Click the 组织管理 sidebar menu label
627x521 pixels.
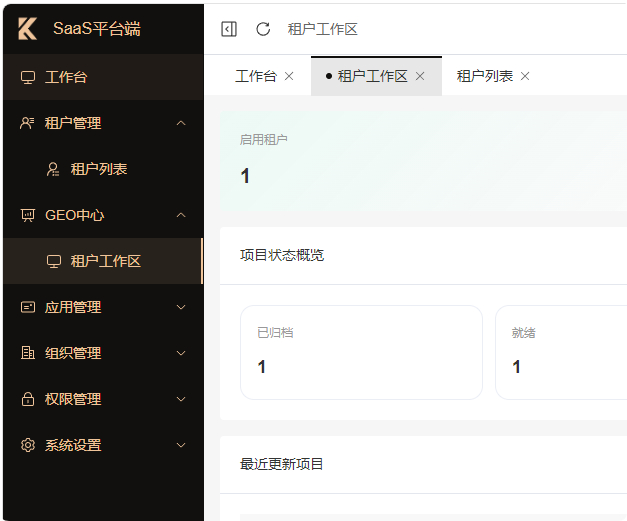pyautogui.click(x=73, y=353)
